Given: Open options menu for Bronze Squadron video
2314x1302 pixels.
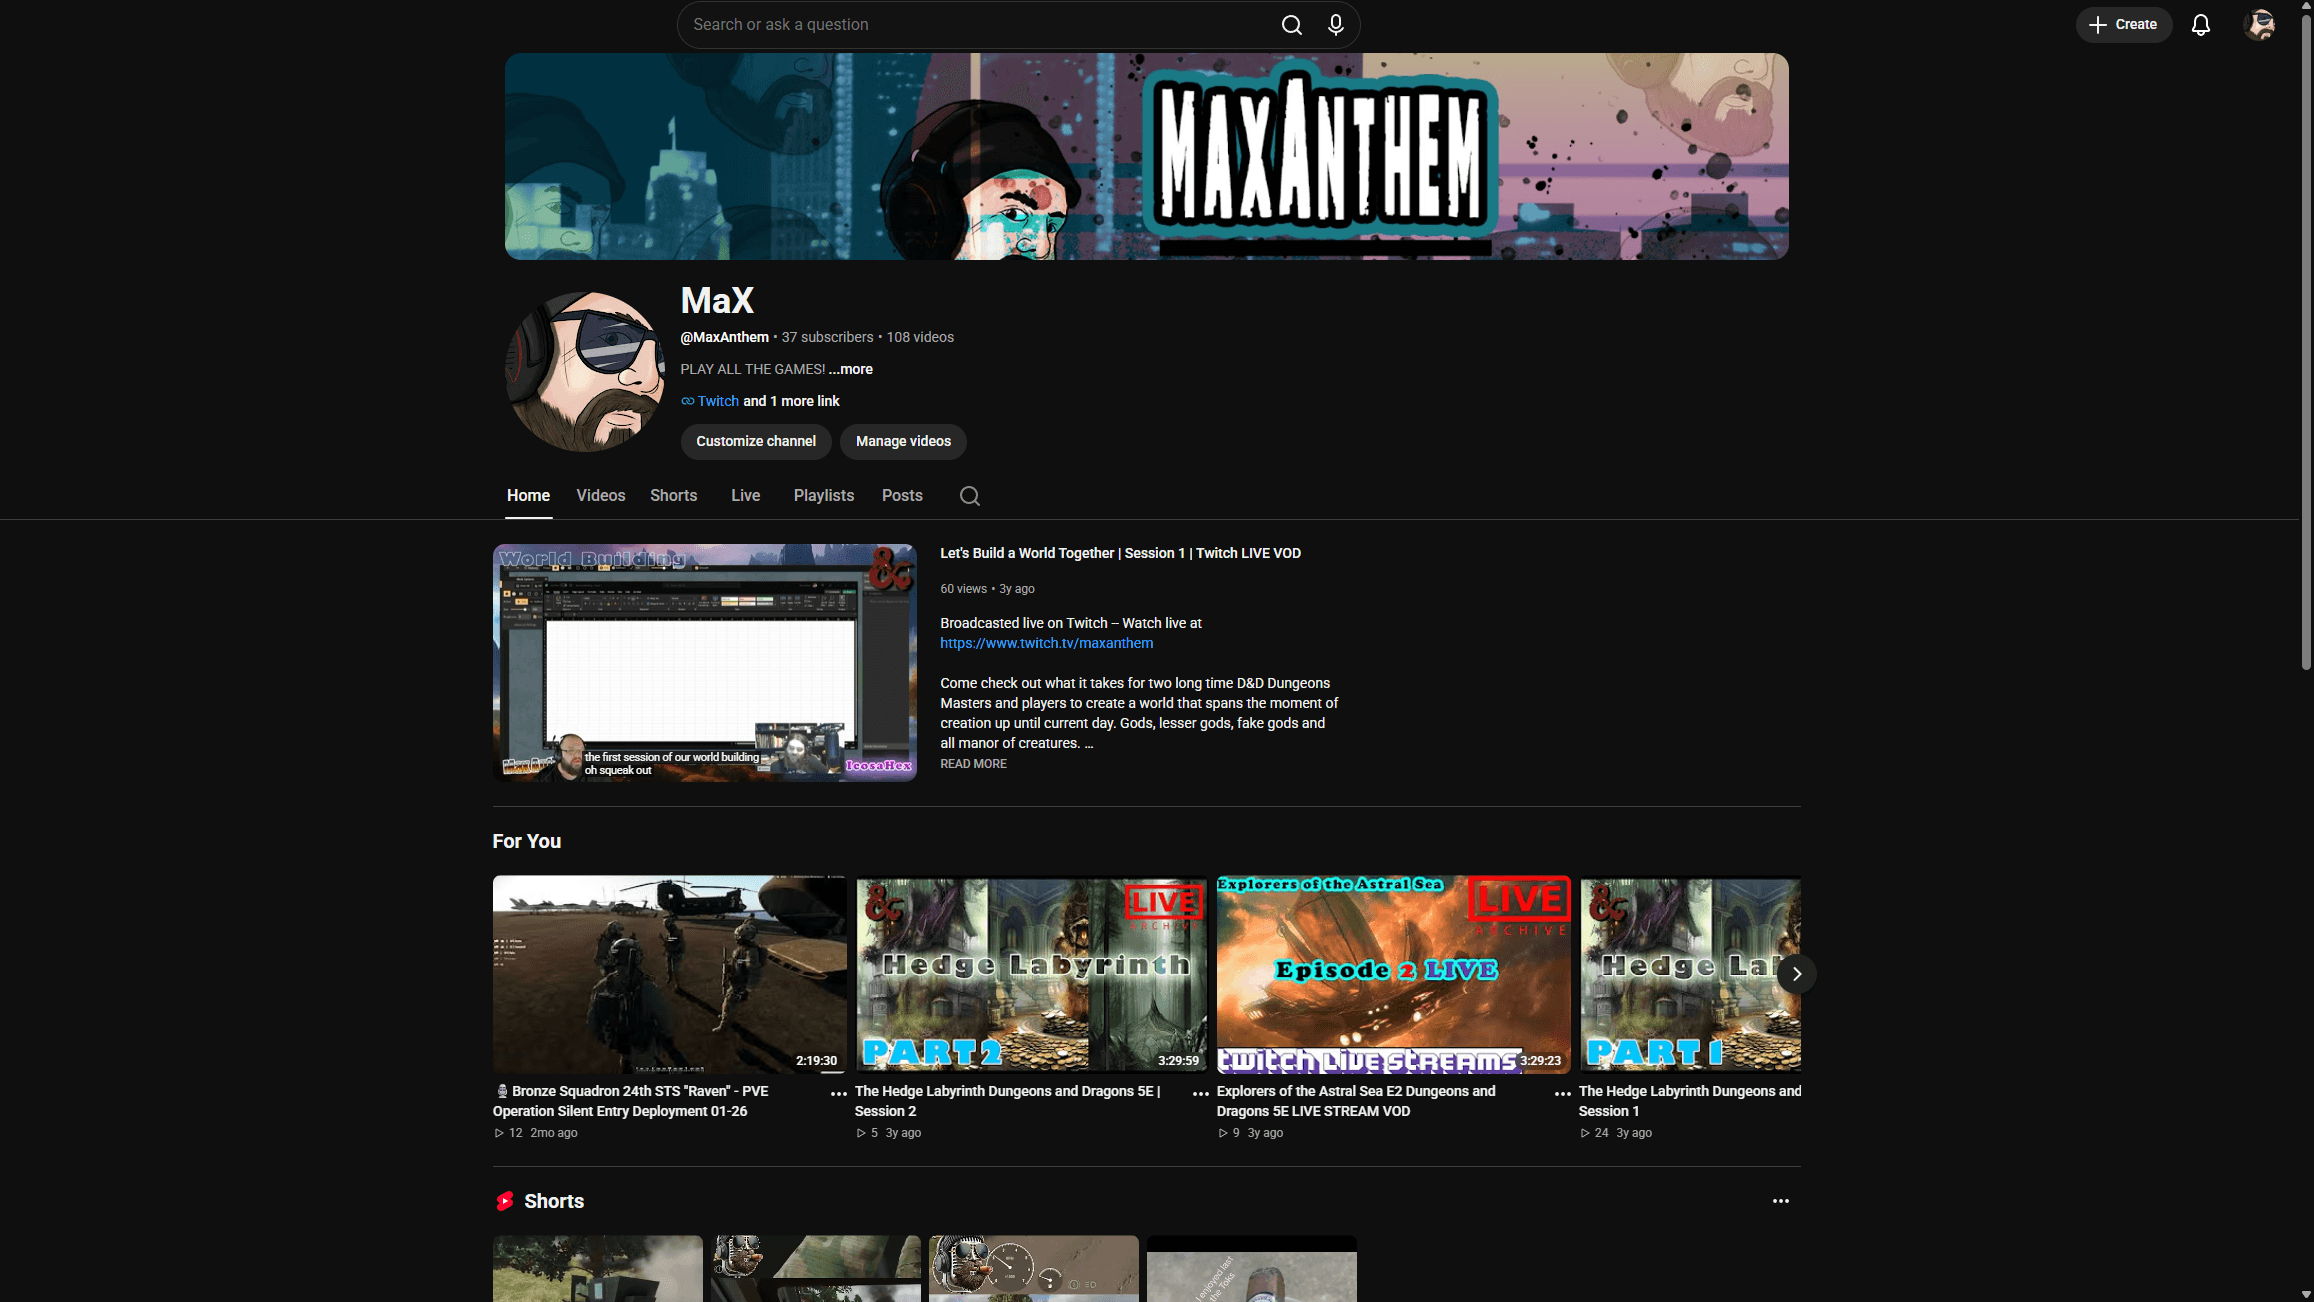Looking at the screenshot, I should click(x=838, y=1094).
